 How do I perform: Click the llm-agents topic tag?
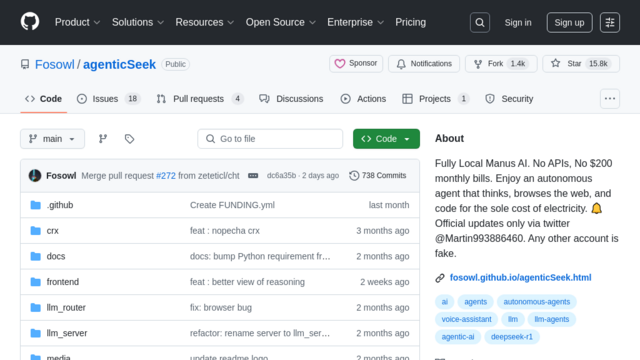click(x=551, y=319)
